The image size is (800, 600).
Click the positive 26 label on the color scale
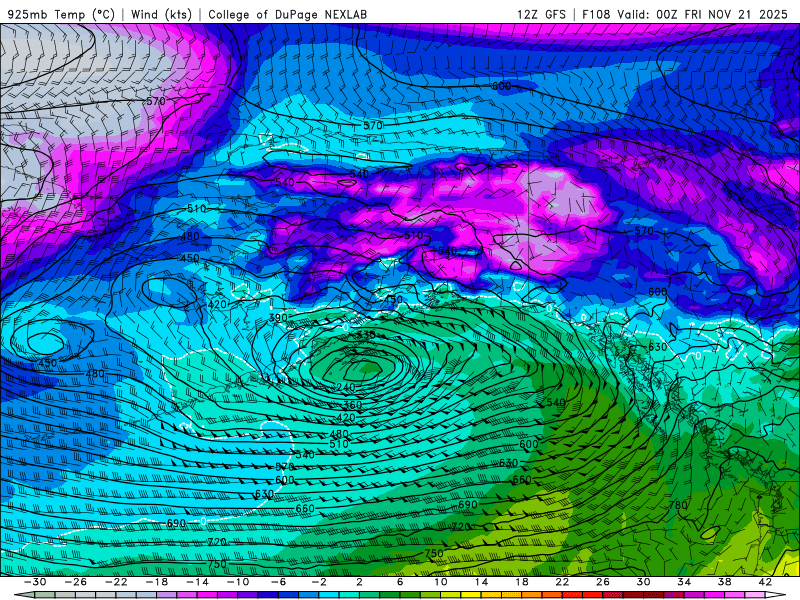(x=603, y=582)
